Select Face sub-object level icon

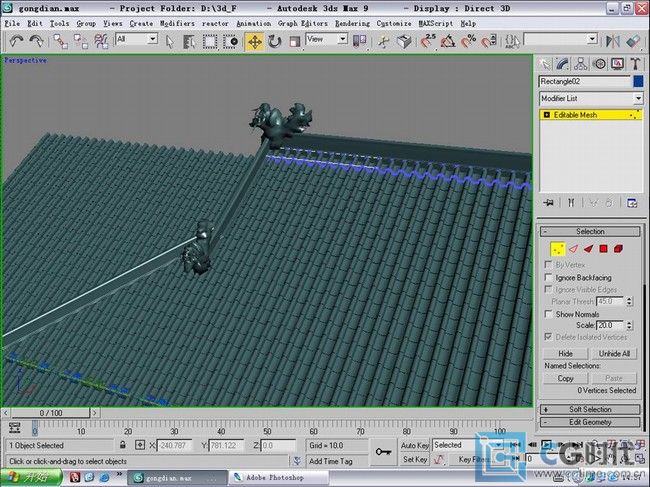click(588, 249)
